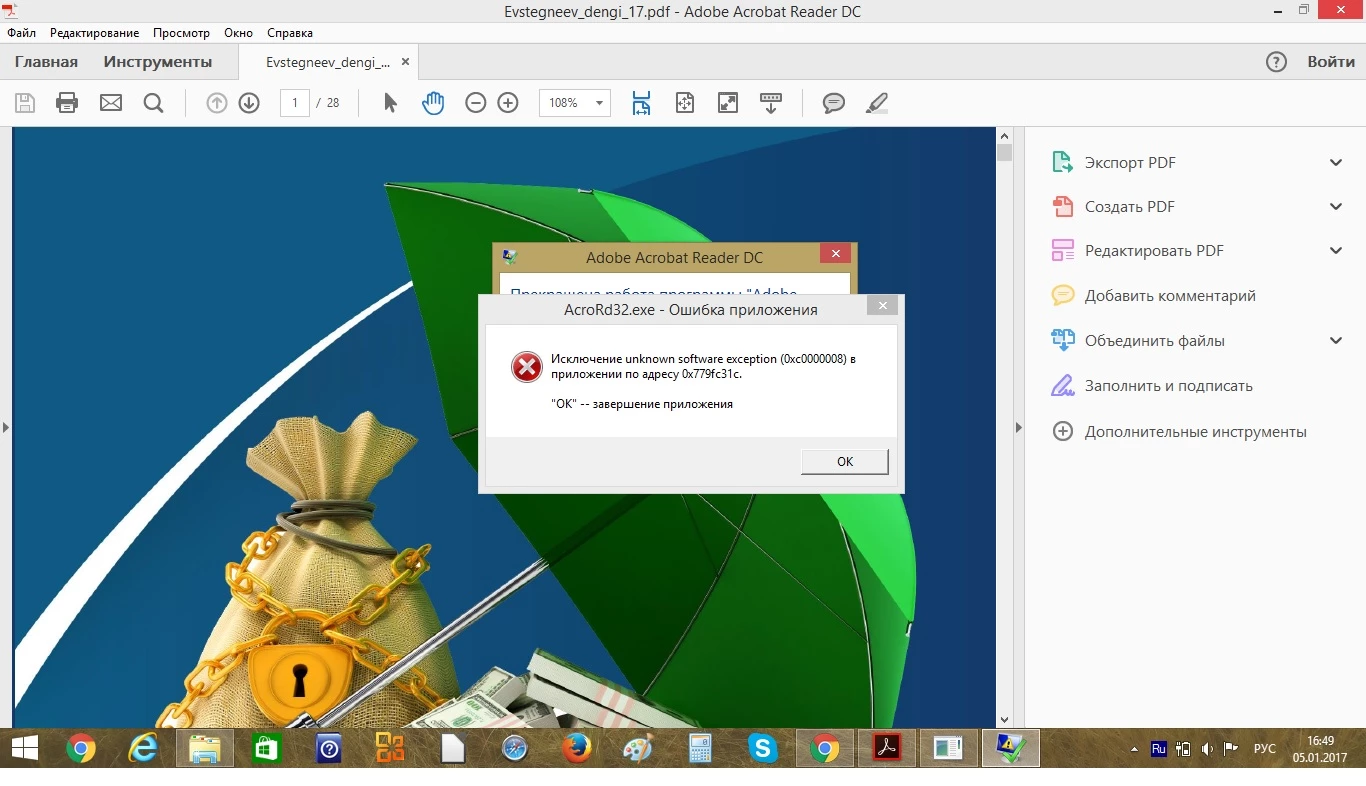Screen dimensions: 1366x786
Task: Select the Add comment bubble tool
Action: point(834,103)
